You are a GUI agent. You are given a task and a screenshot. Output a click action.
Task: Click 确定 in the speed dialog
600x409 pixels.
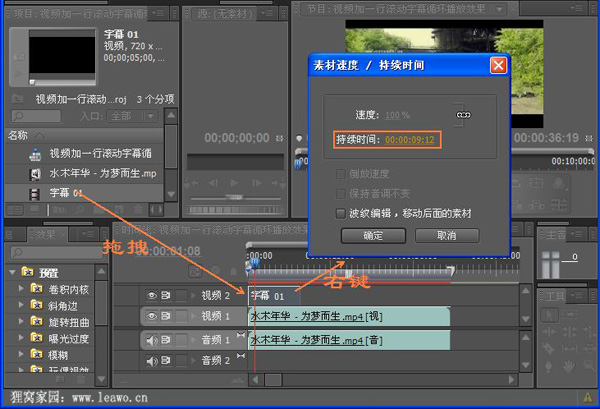[x=373, y=235]
